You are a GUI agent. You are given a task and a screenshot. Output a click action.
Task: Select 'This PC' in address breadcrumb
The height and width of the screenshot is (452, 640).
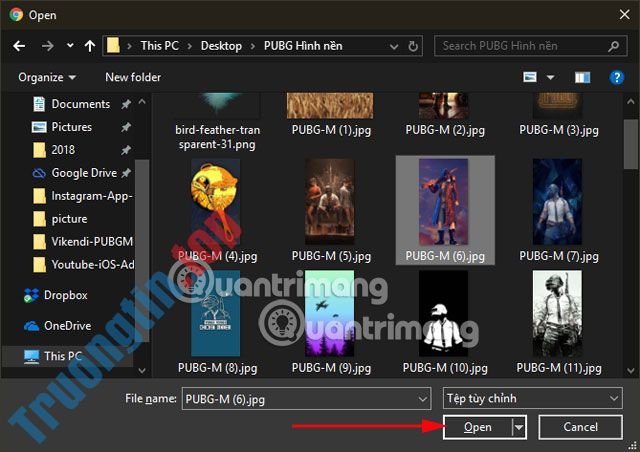coord(160,46)
